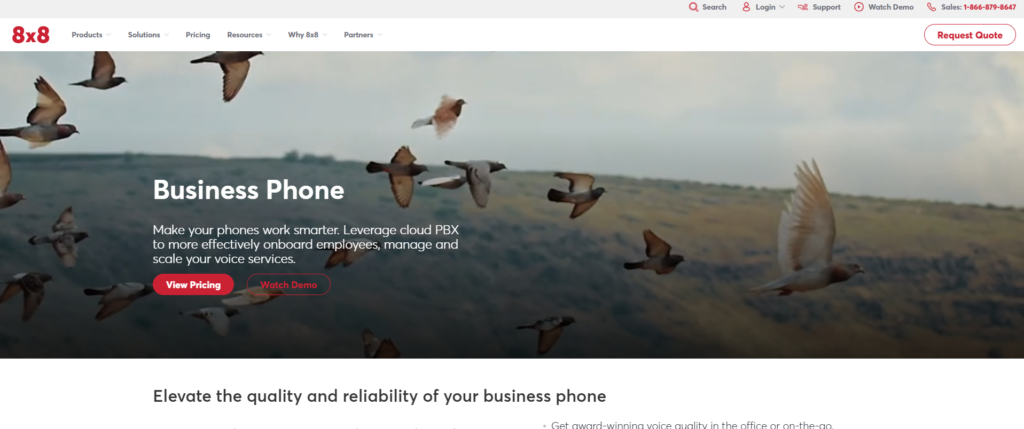
Task: Click the Login person icon
Action: pyautogui.click(x=746, y=7)
